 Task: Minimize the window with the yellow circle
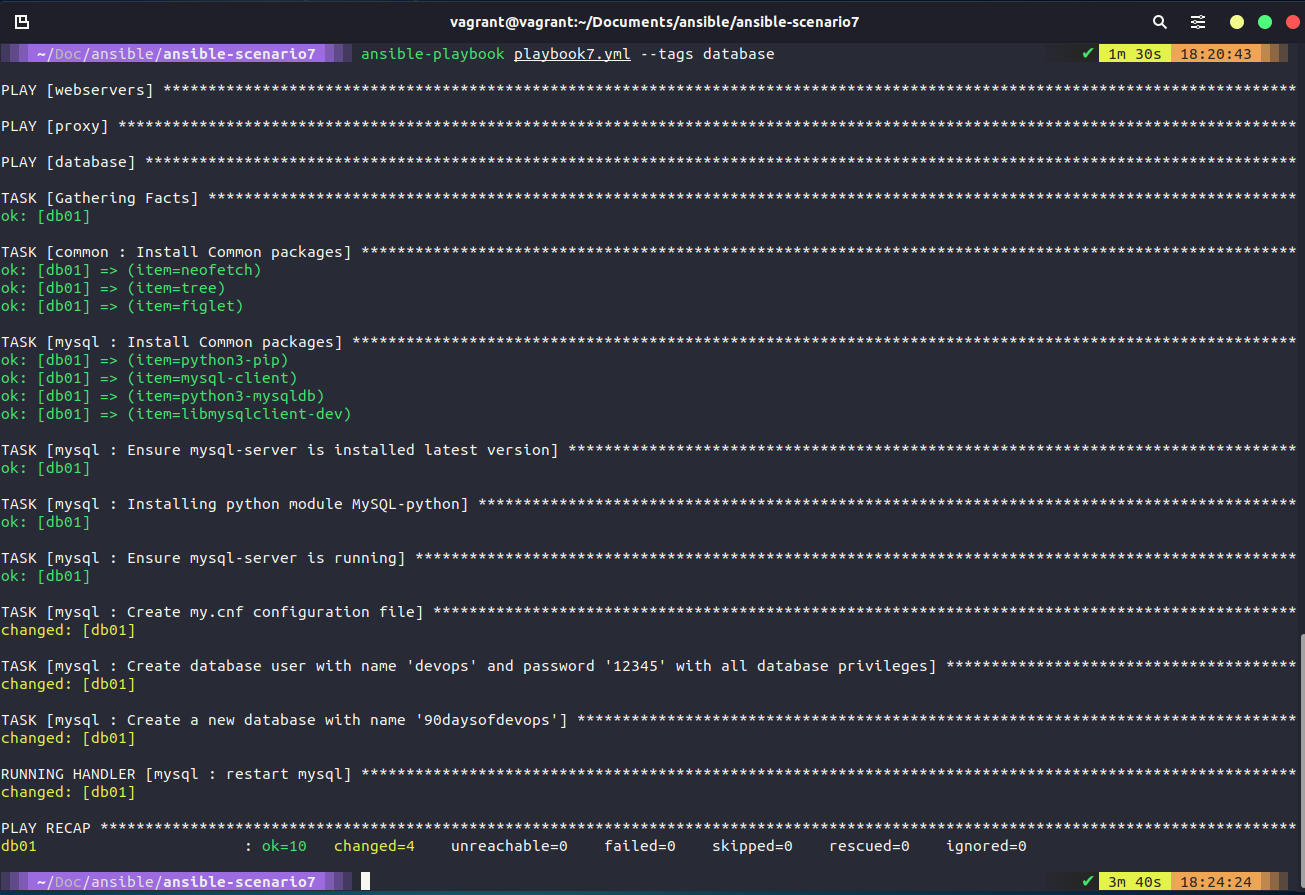click(1236, 20)
